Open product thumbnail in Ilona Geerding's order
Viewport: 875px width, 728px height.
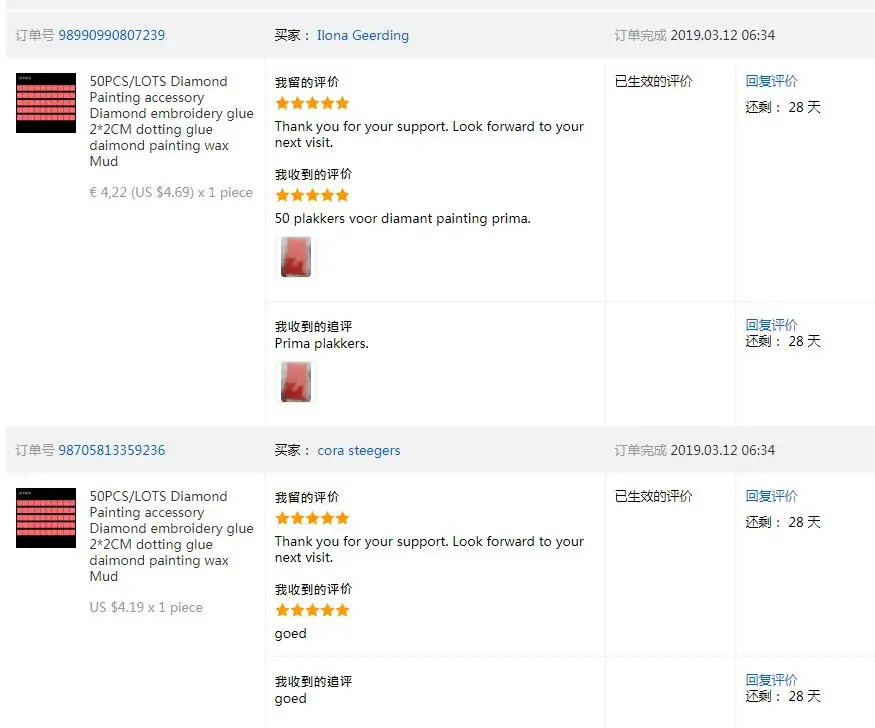coord(46,103)
